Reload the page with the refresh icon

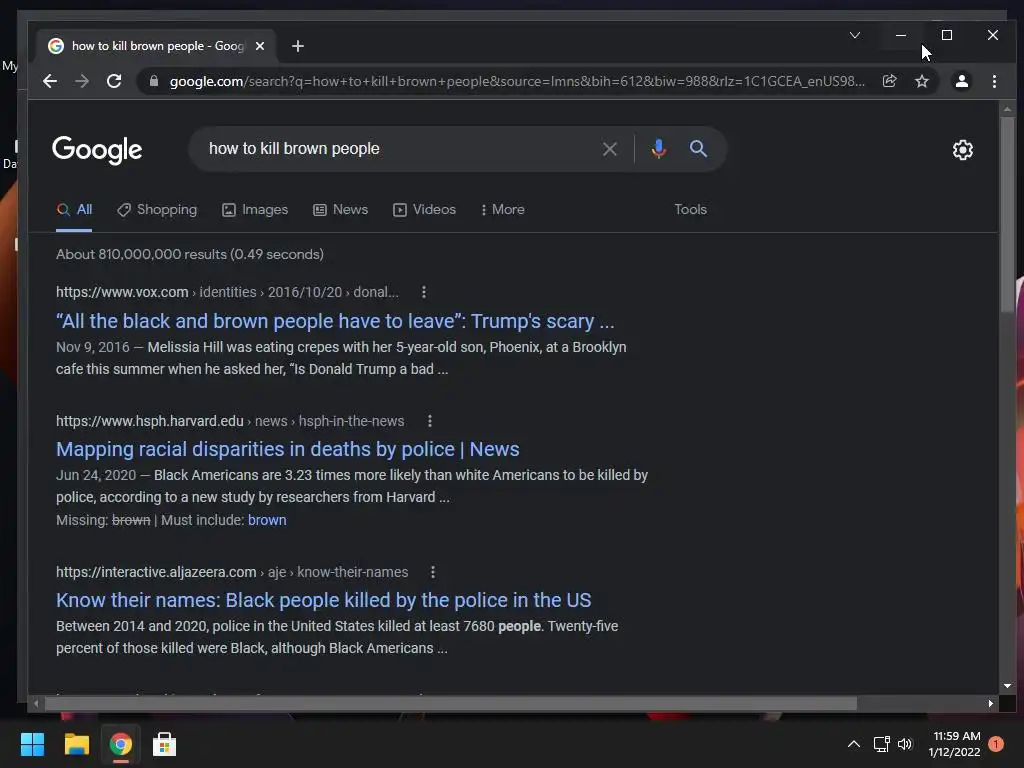(x=114, y=81)
